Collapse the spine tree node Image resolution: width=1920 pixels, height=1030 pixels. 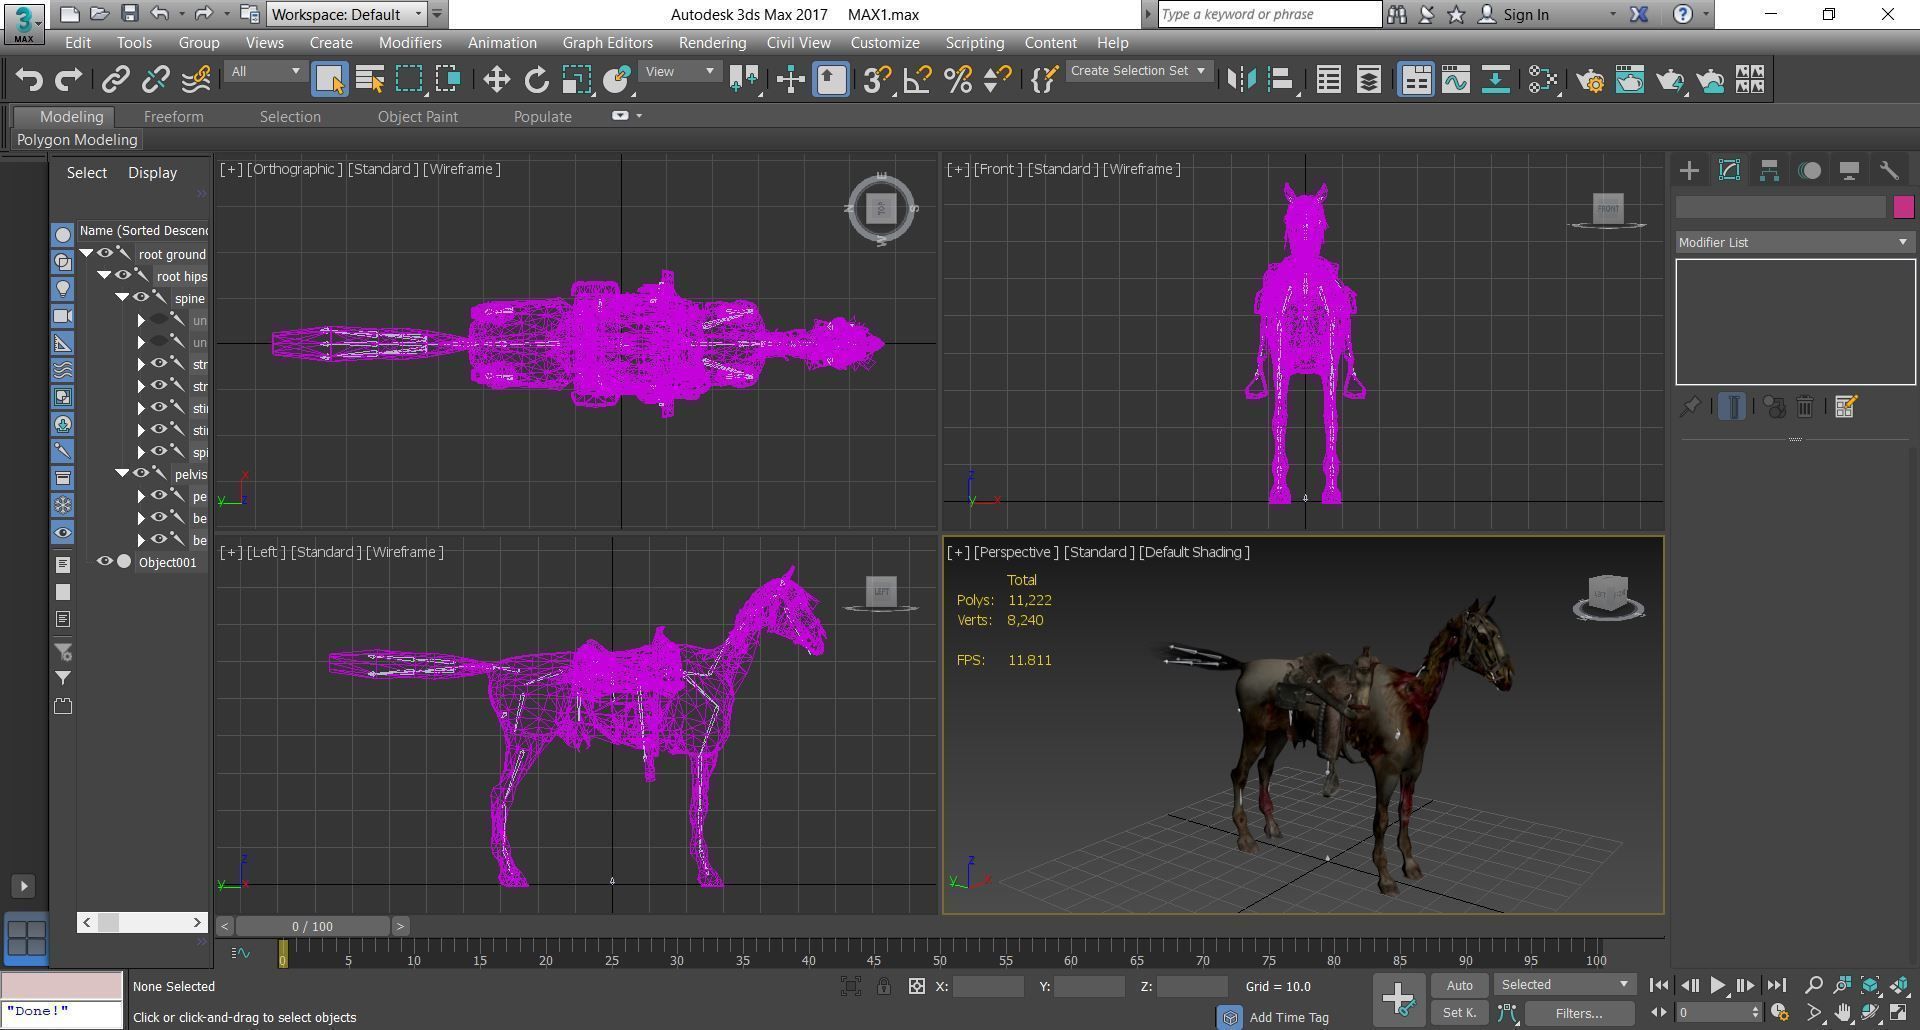[x=123, y=298]
